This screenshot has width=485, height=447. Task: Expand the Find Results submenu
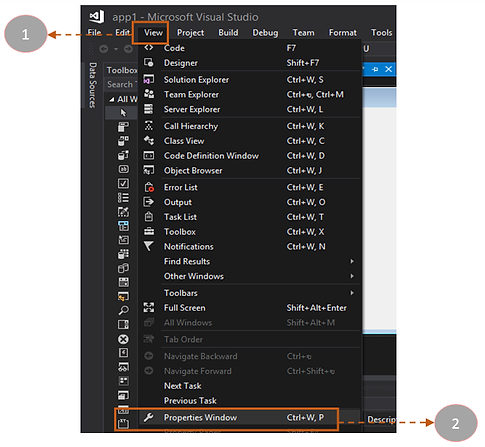pos(352,261)
